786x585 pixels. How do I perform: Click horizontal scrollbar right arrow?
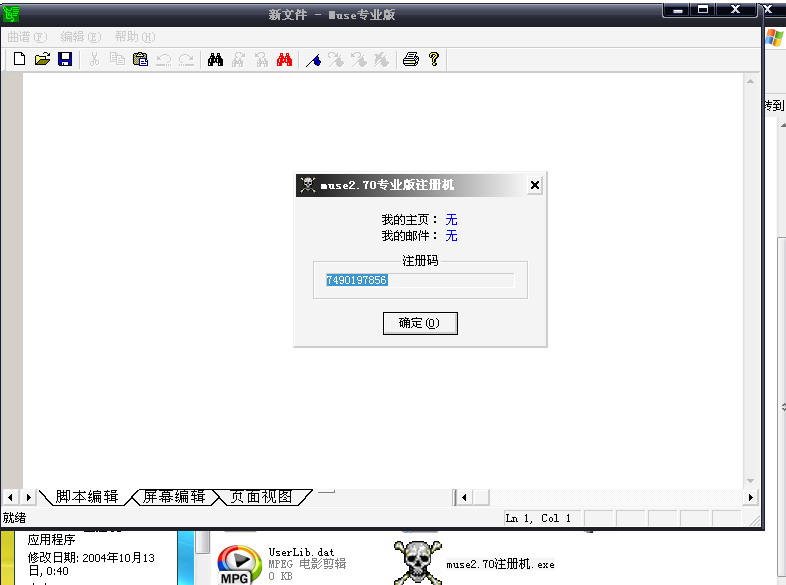(750, 497)
